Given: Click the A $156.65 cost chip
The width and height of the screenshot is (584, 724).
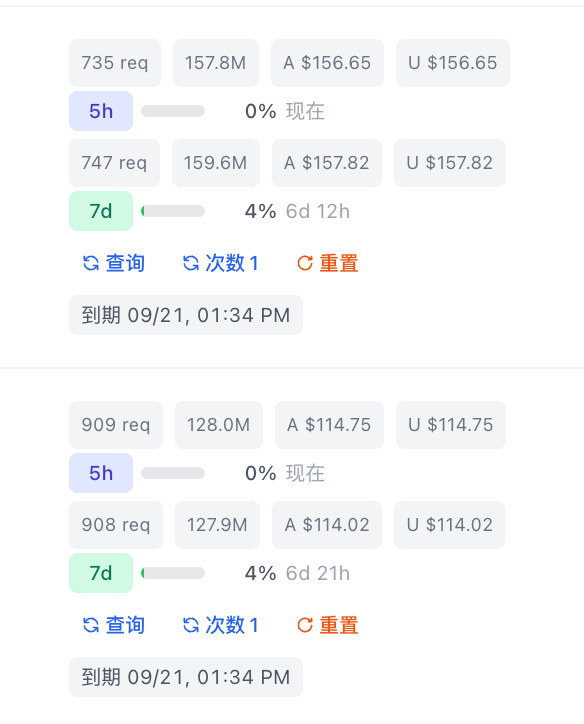Looking at the screenshot, I should pyautogui.click(x=327, y=63).
